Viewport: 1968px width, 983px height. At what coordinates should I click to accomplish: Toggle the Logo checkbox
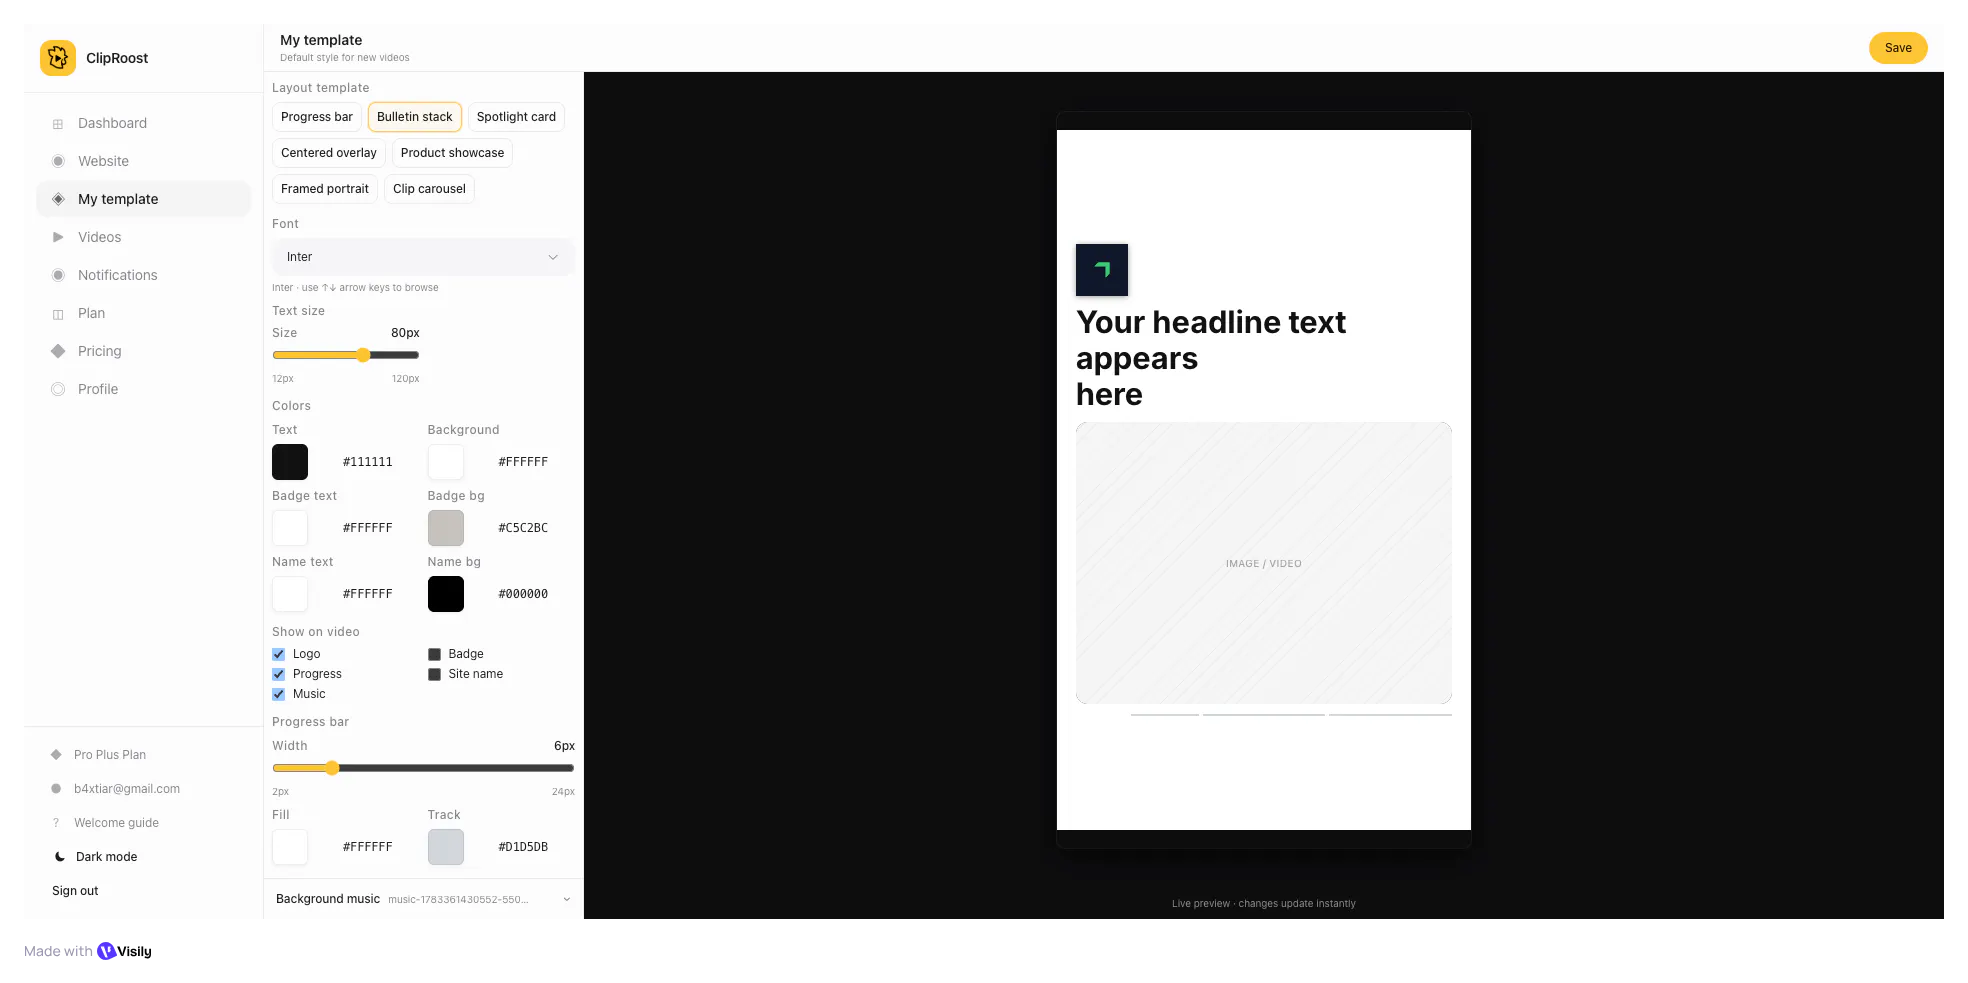(x=279, y=654)
